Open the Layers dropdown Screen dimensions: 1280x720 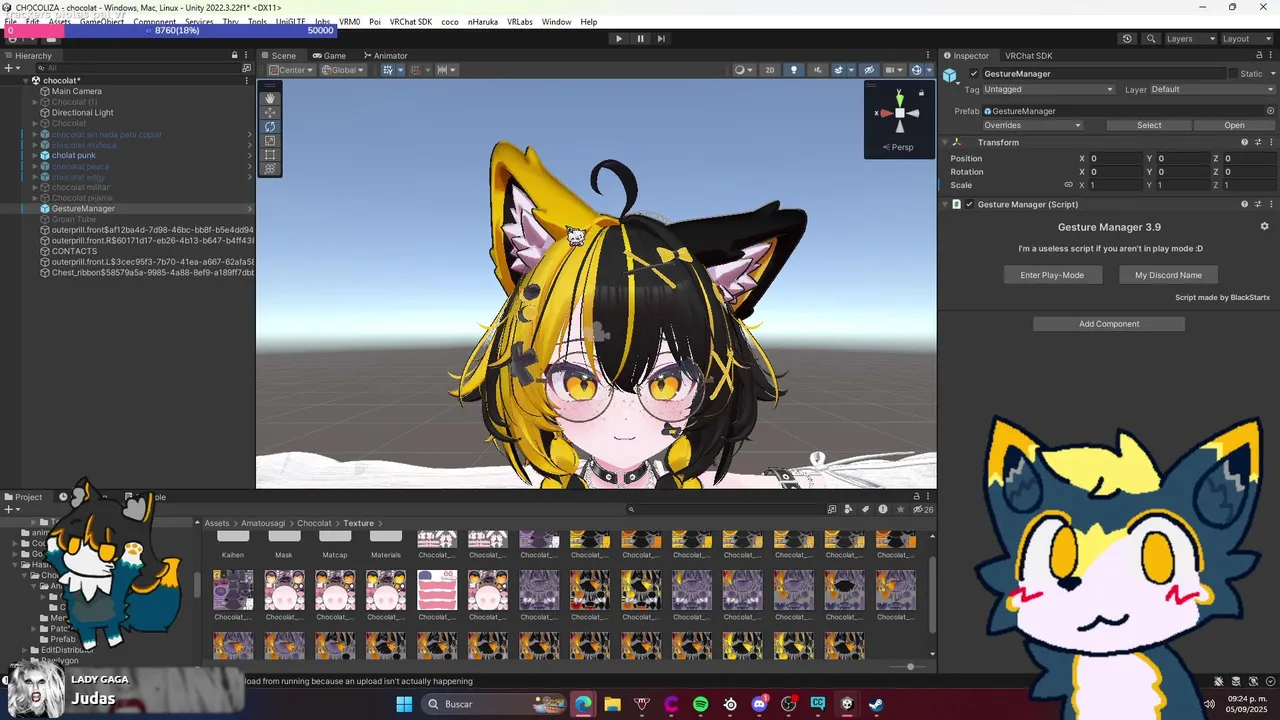tap(1189, 39)
